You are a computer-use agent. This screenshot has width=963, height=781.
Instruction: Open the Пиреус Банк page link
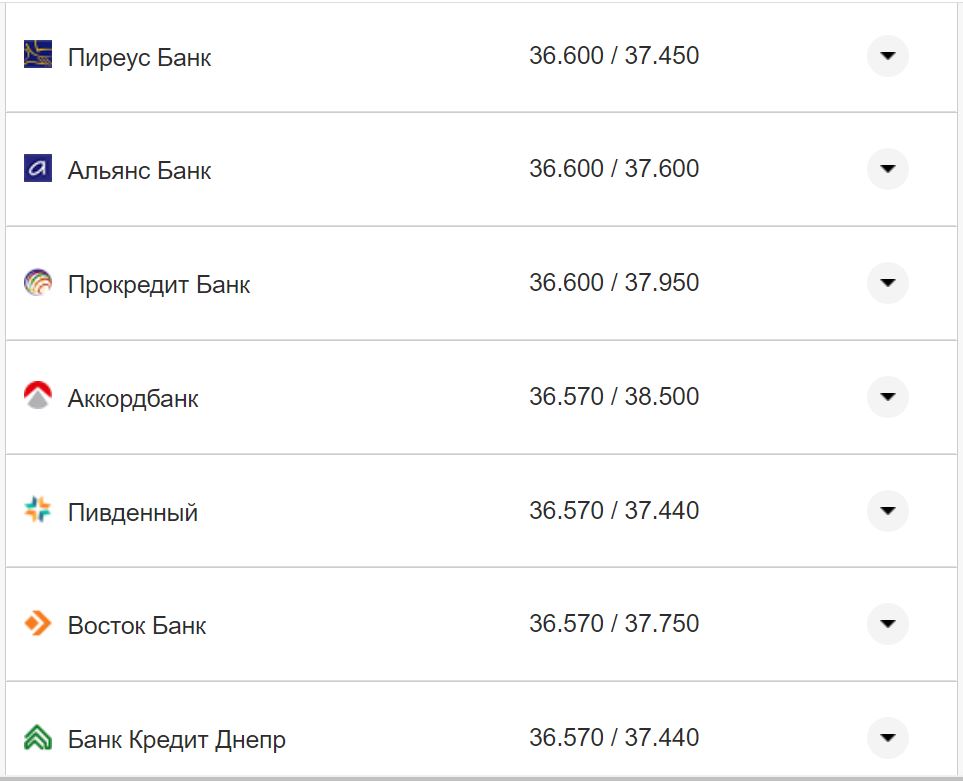(x=137, y=57)
